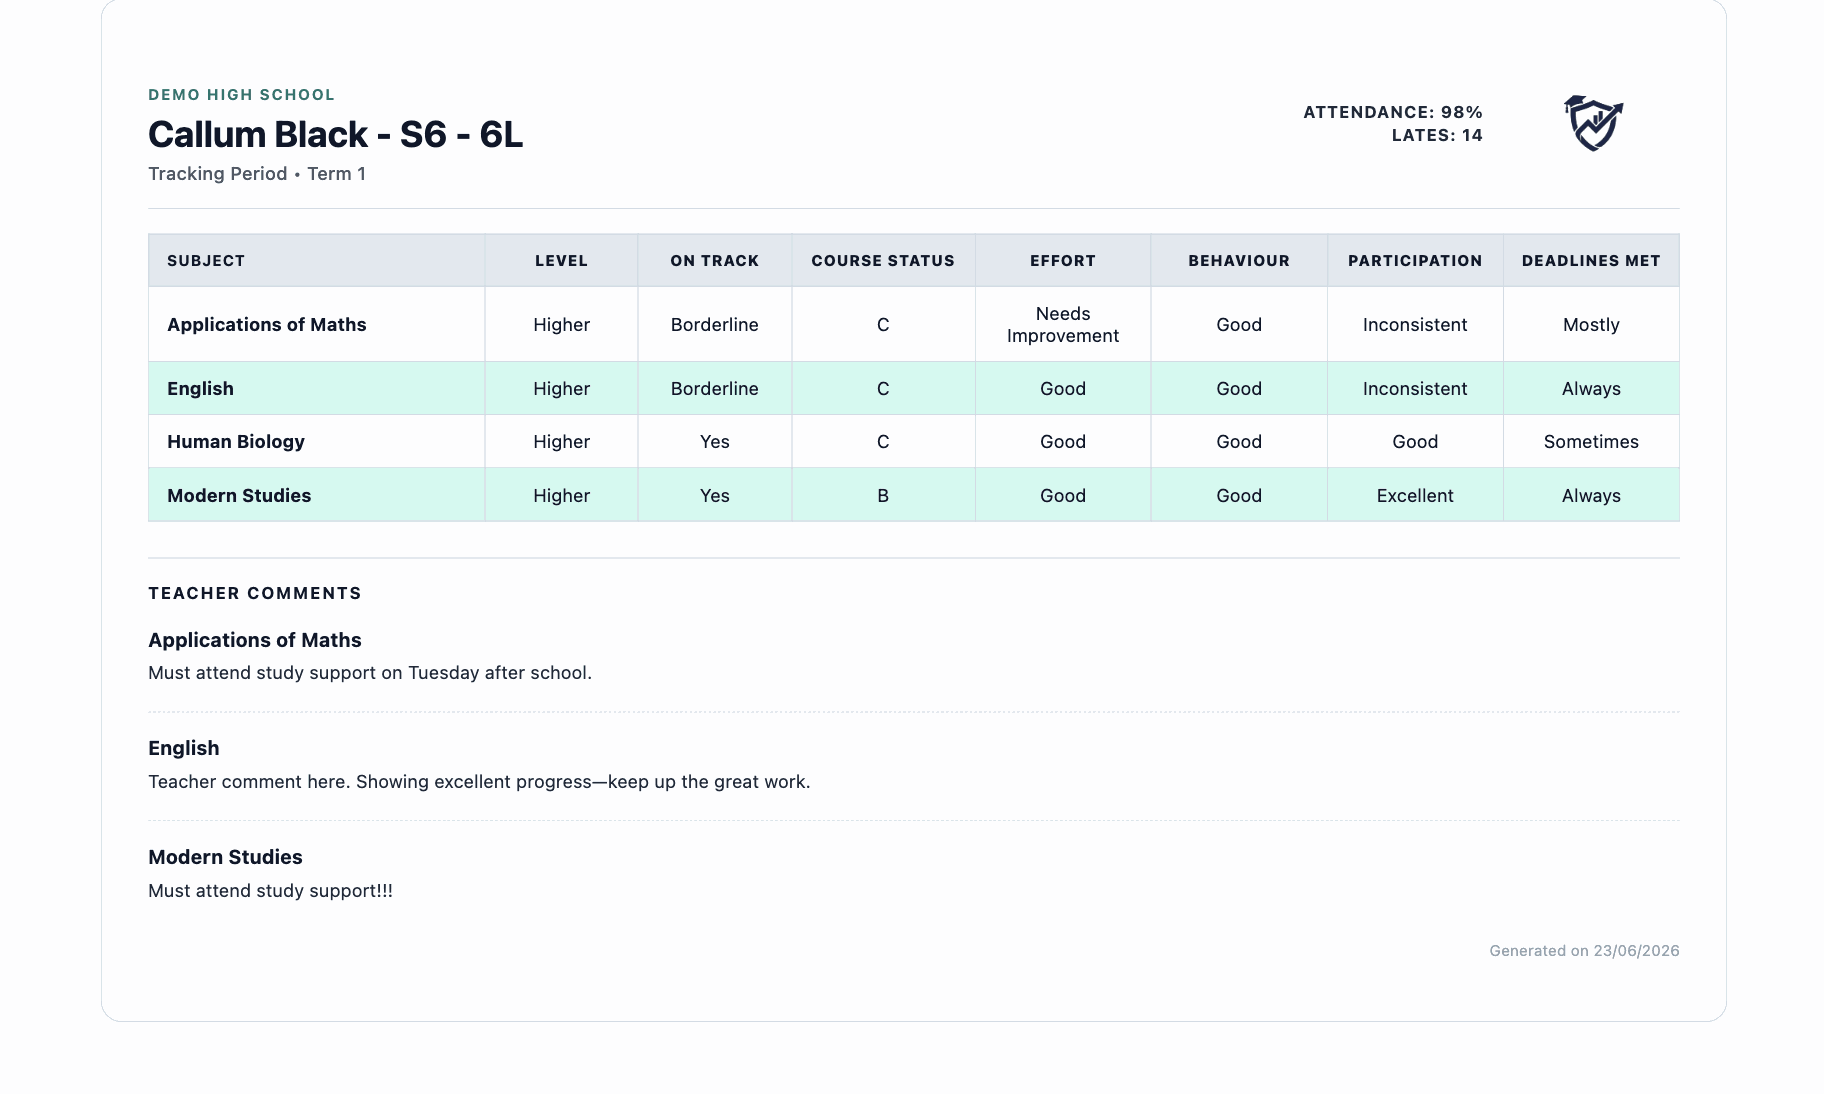Click Sometimes deadlines cell for Human Biology
This screenshot has height=1094, width=1824.
pyautogui.click(x=1591, y=442)
